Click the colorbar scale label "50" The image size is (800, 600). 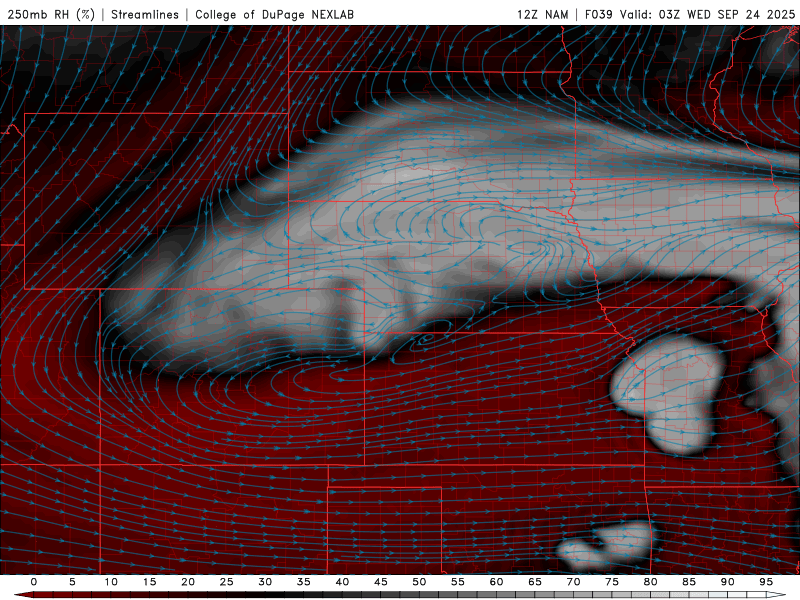tap(419, 582)
